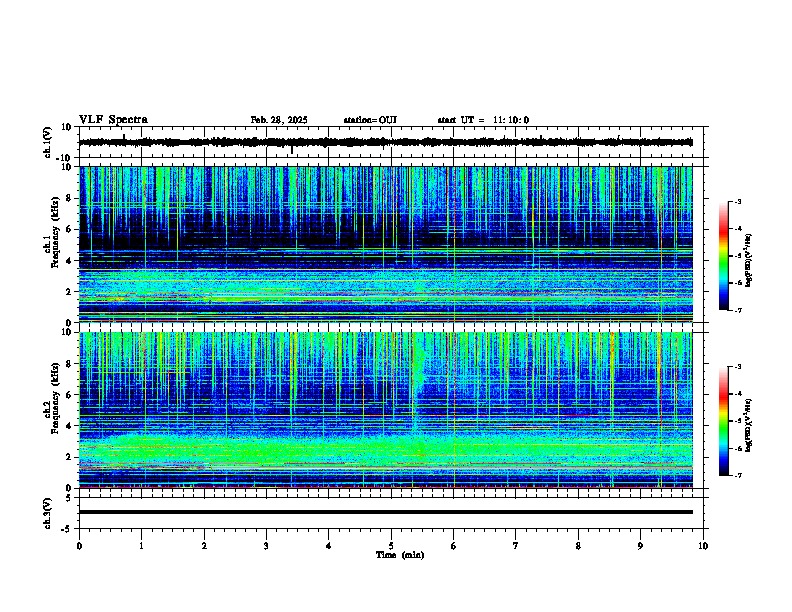Click the 'Time (min)' axis label
Screen dimensions: 792x612
pyautogui.click(x=400, y=555)
